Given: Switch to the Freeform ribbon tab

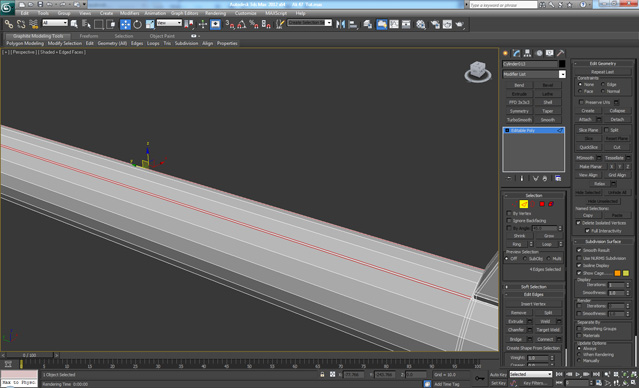Looking at the screenshot, I should tap(89, 36).
